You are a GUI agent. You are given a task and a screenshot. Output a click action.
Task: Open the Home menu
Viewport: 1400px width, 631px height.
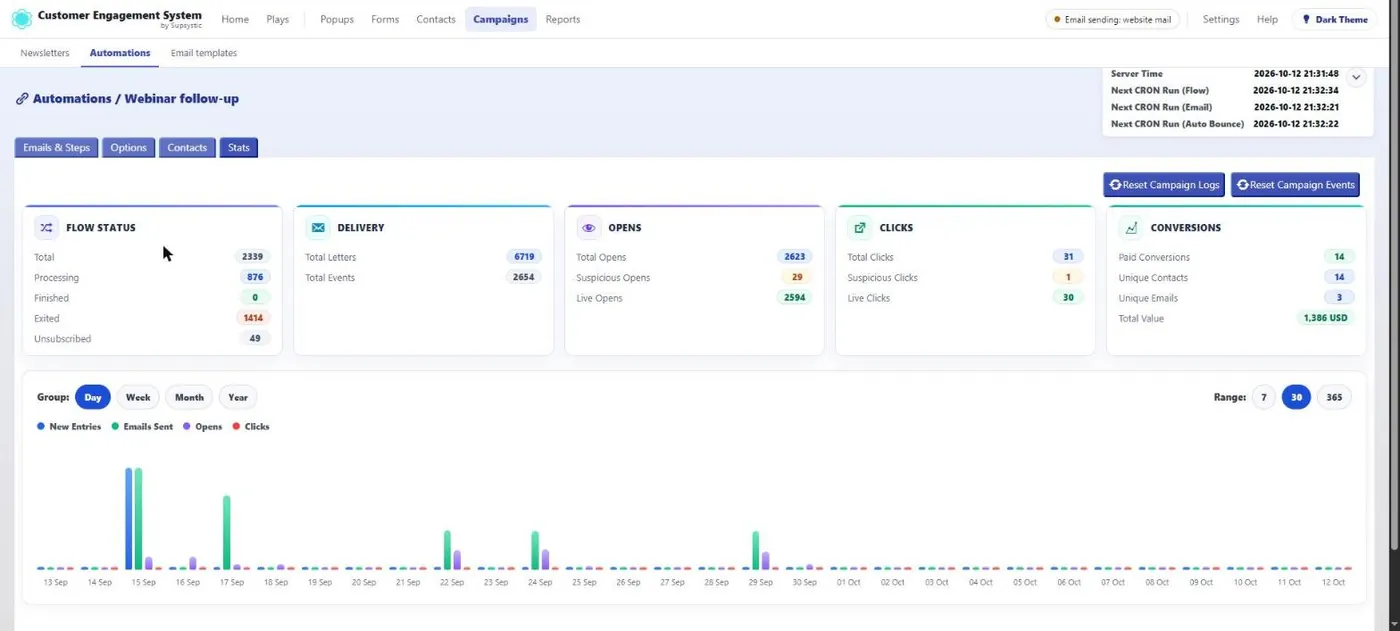[235, 19]
